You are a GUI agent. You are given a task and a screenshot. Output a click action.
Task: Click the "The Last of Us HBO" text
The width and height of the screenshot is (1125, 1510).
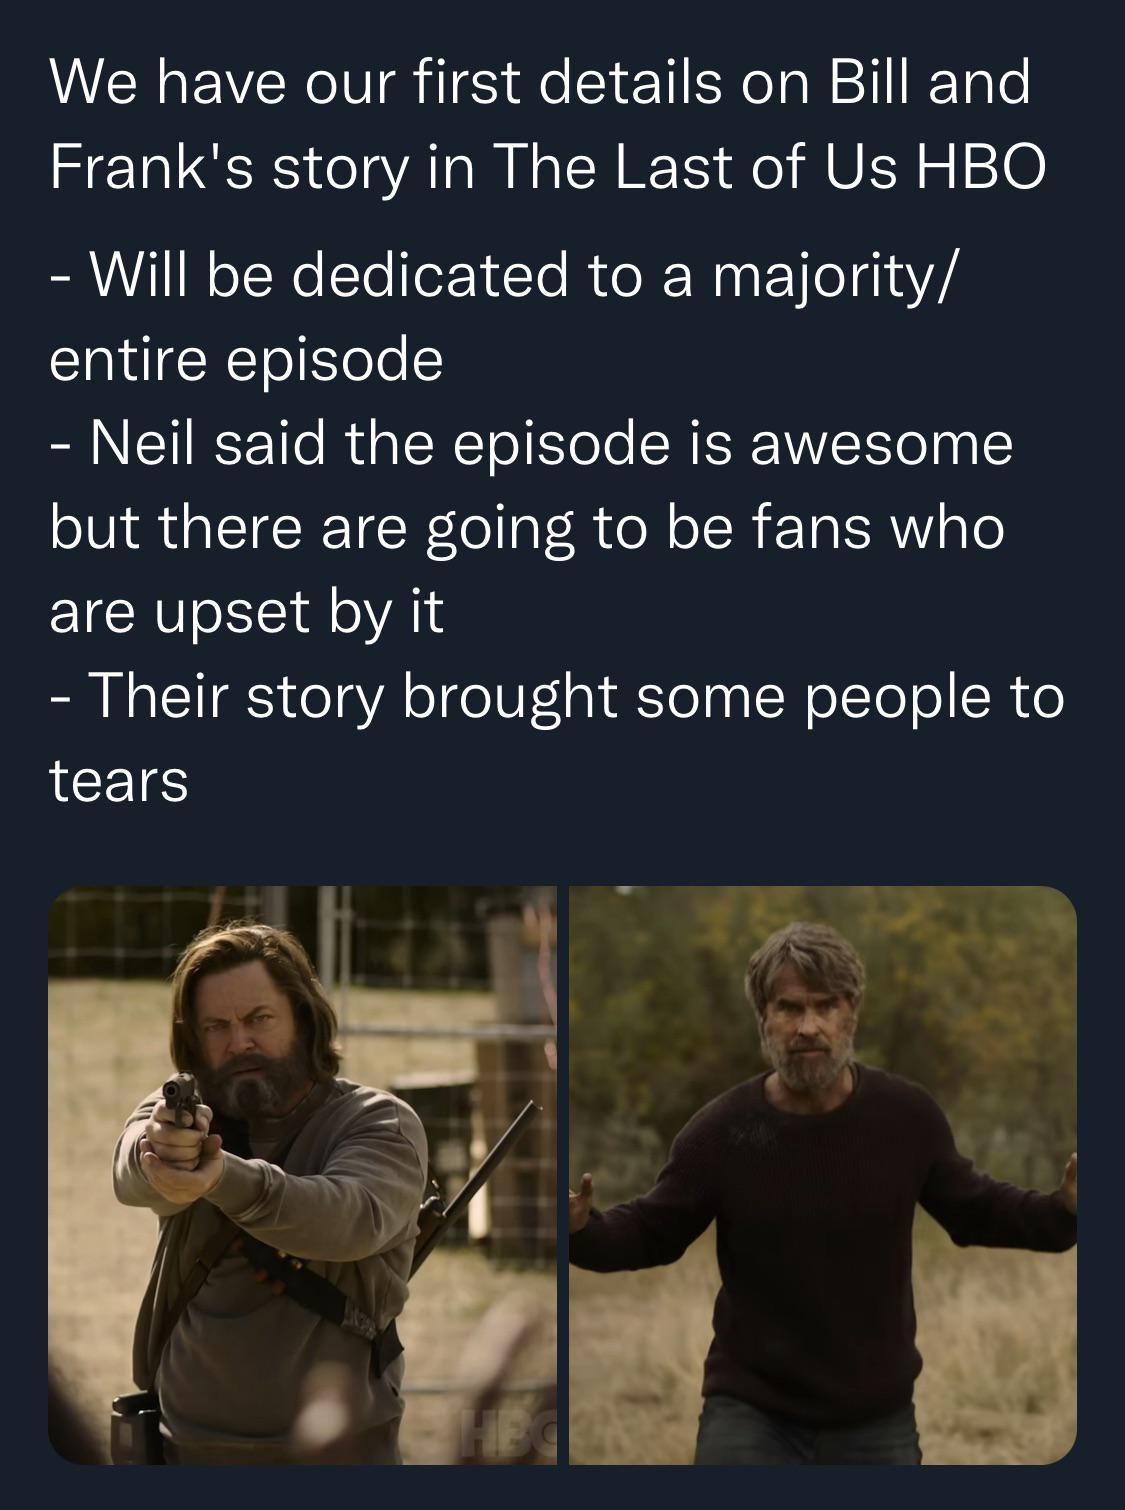pos(770,169)
